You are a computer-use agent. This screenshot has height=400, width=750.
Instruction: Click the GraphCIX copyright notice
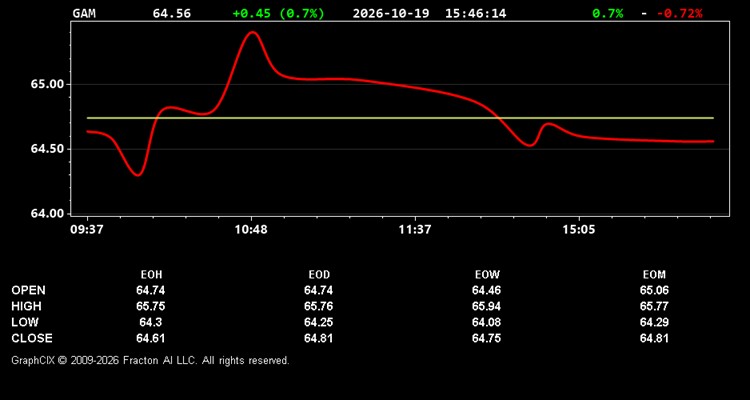[150, 360]
